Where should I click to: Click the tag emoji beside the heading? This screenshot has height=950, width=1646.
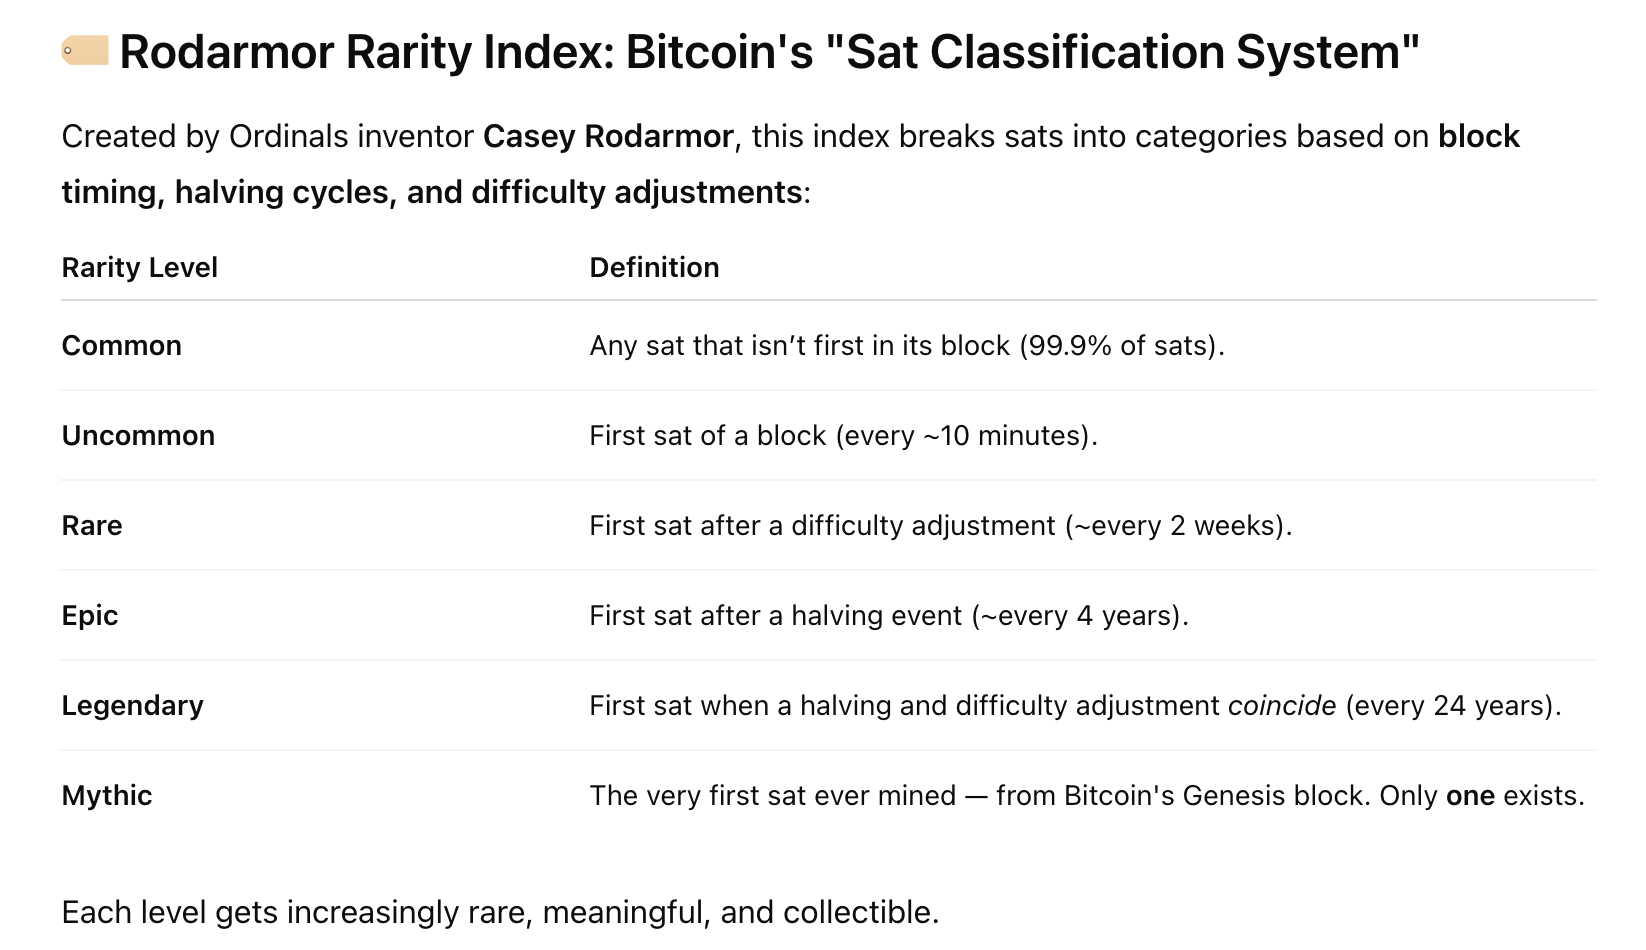tap(85, 50)
